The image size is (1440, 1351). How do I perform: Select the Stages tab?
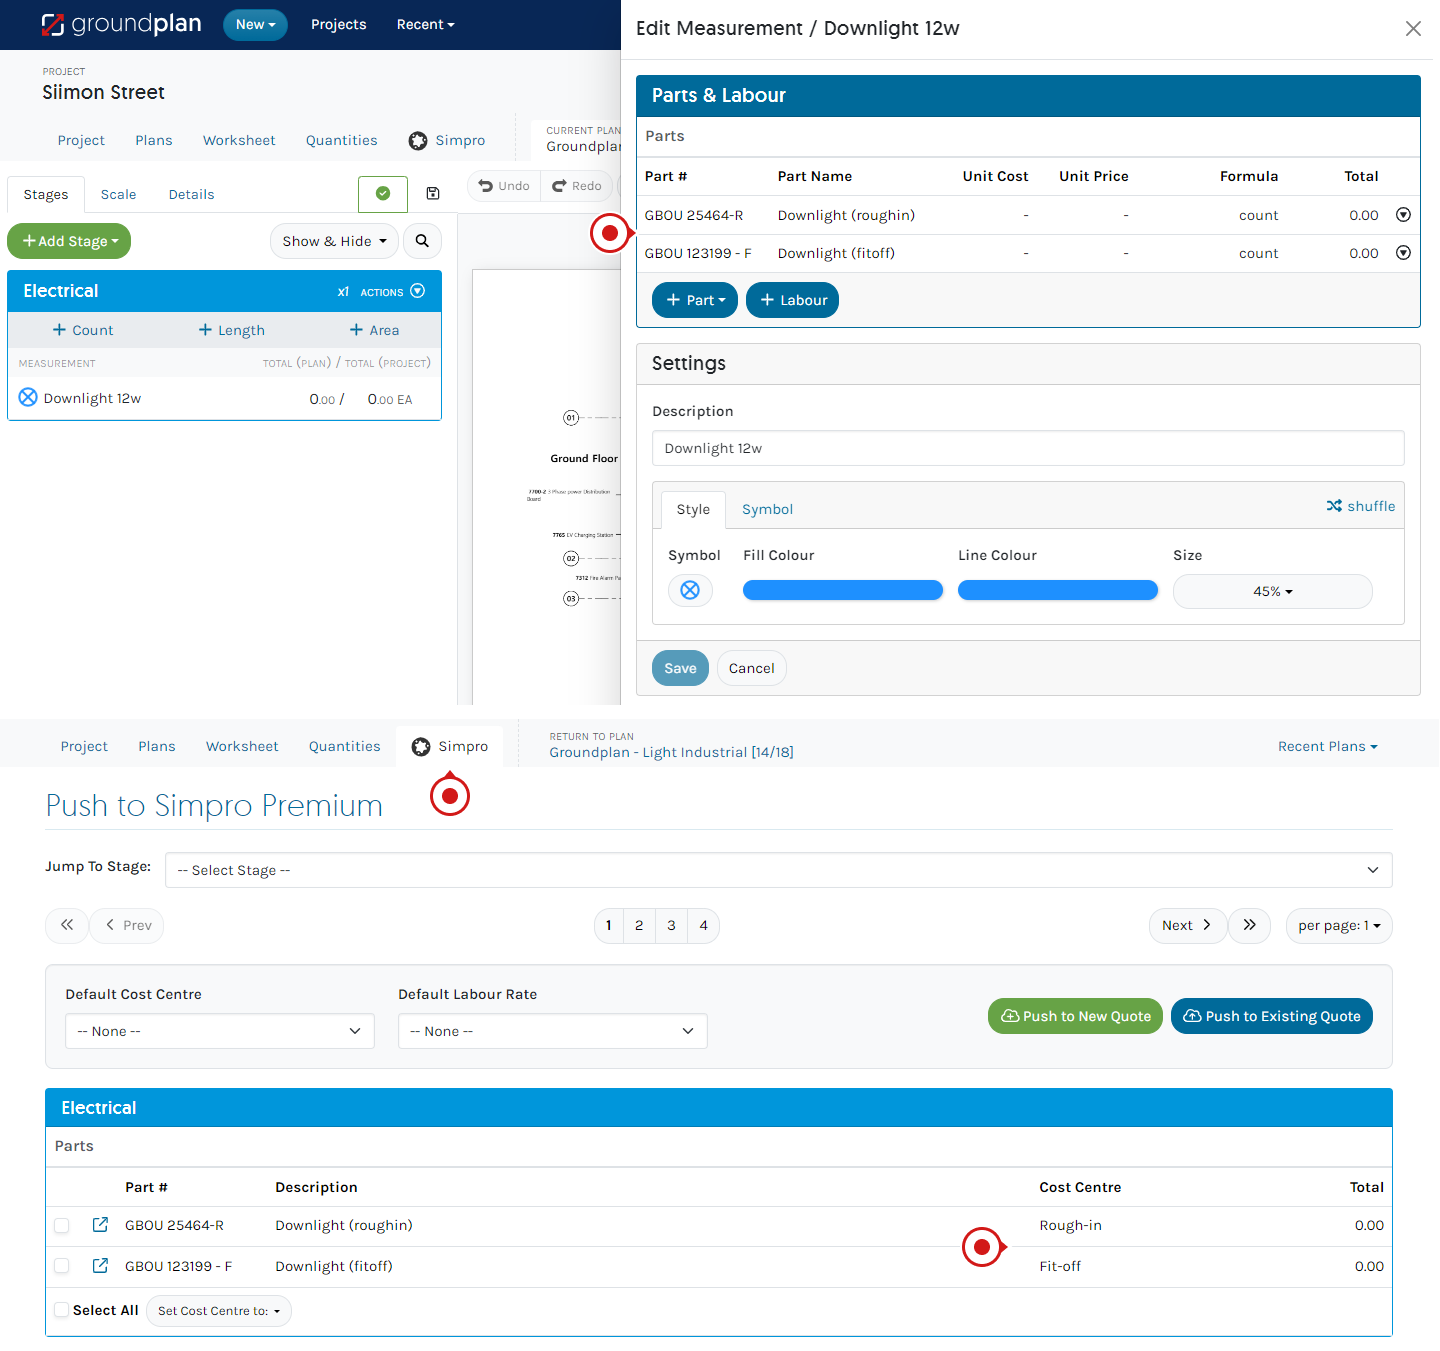46,194
